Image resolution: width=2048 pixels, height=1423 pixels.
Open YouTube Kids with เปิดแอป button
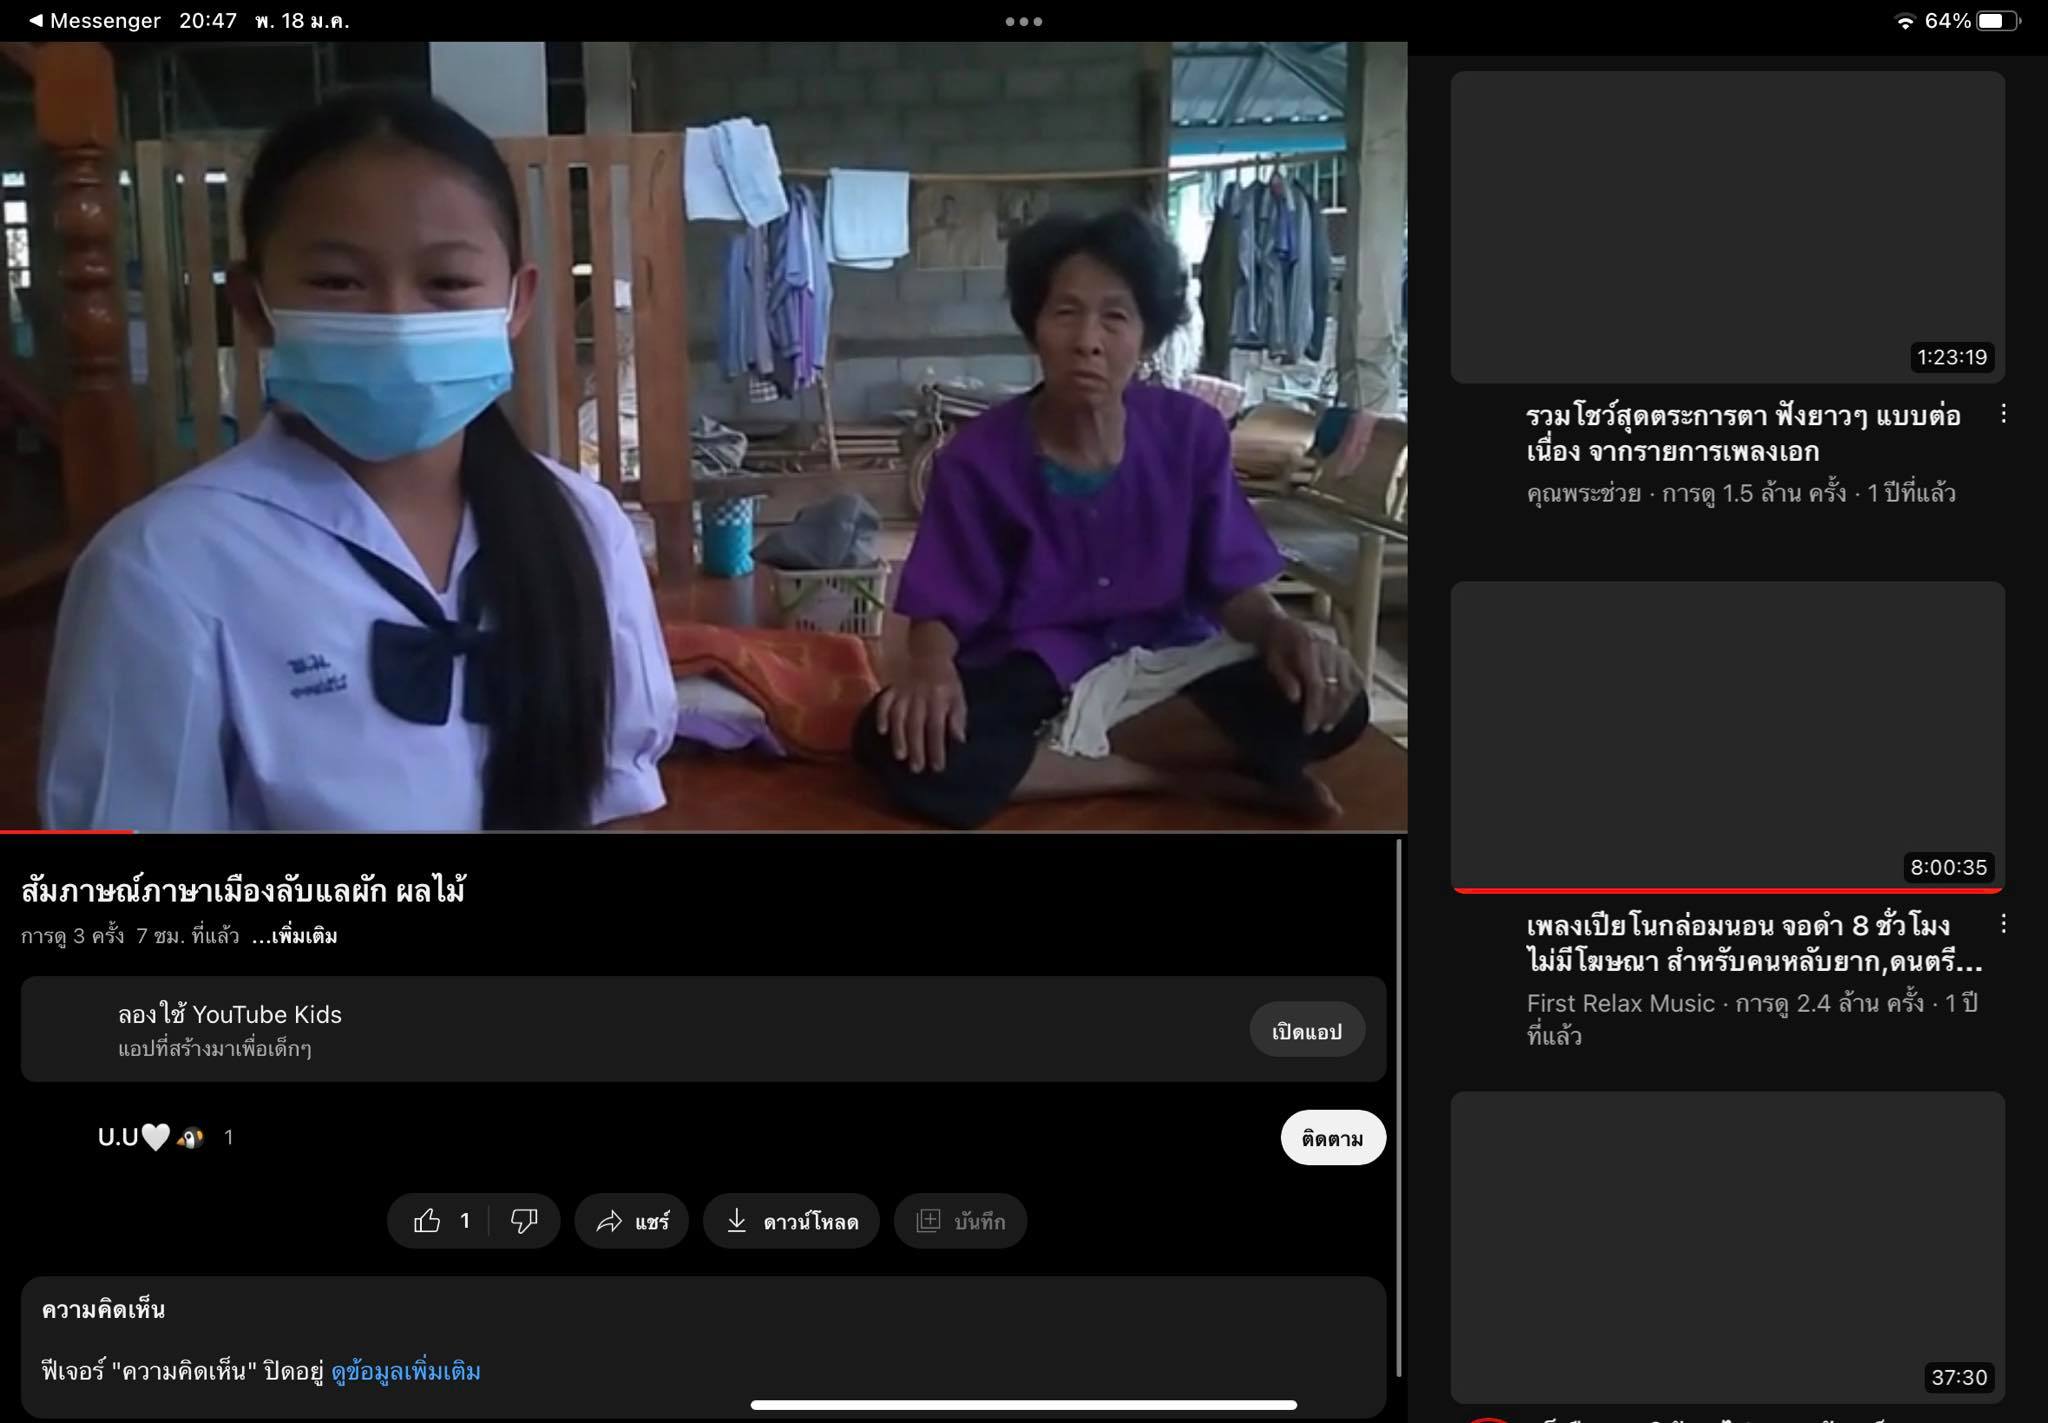[x=1306, y=1031]
